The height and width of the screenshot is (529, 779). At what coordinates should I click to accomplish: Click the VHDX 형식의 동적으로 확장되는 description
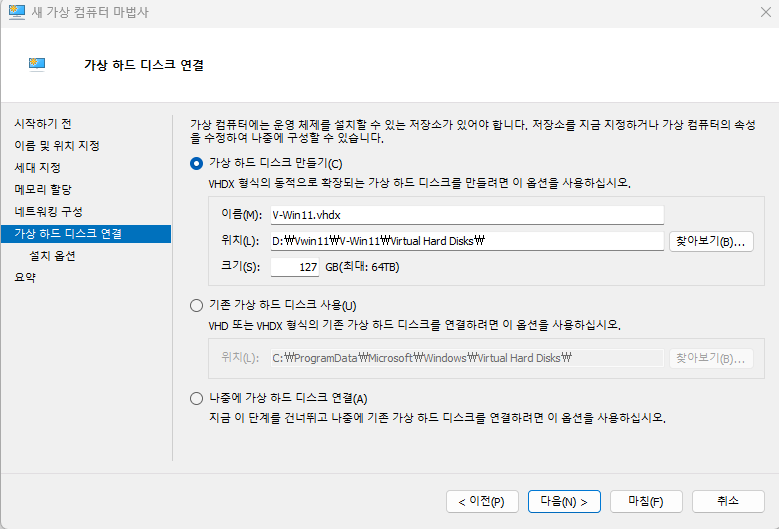click(x=419, y=183)
